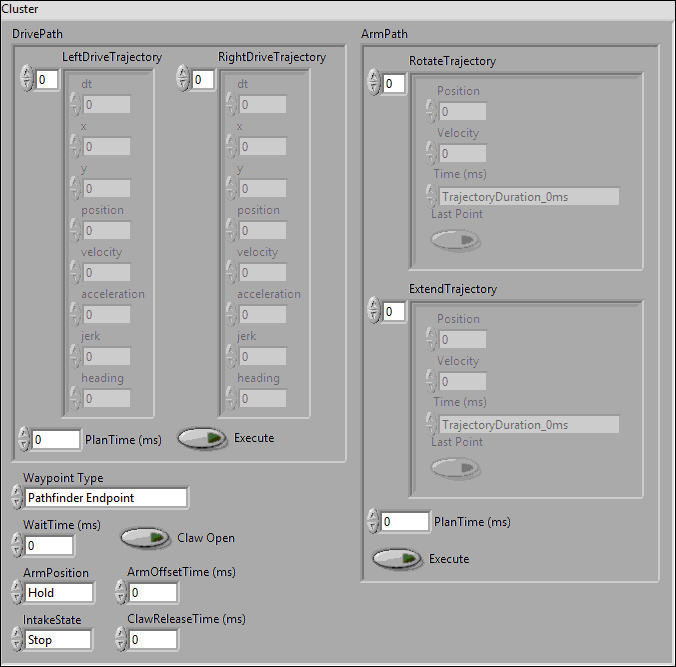This screenshot has width=676, height=667.
Task: Click the ClawReleaseTime (ms) stepper arrows
Action: 121,639
